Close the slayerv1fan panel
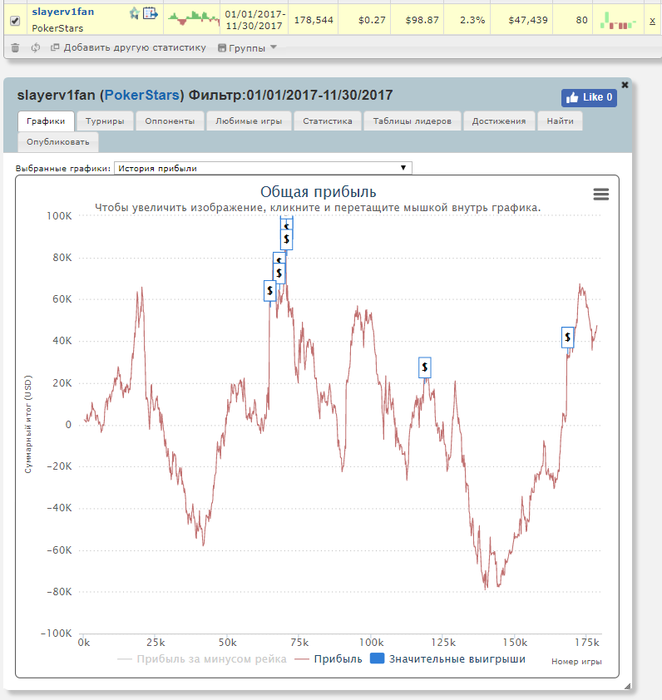Viewport: 662px width, 700px height. click(625, 85)
